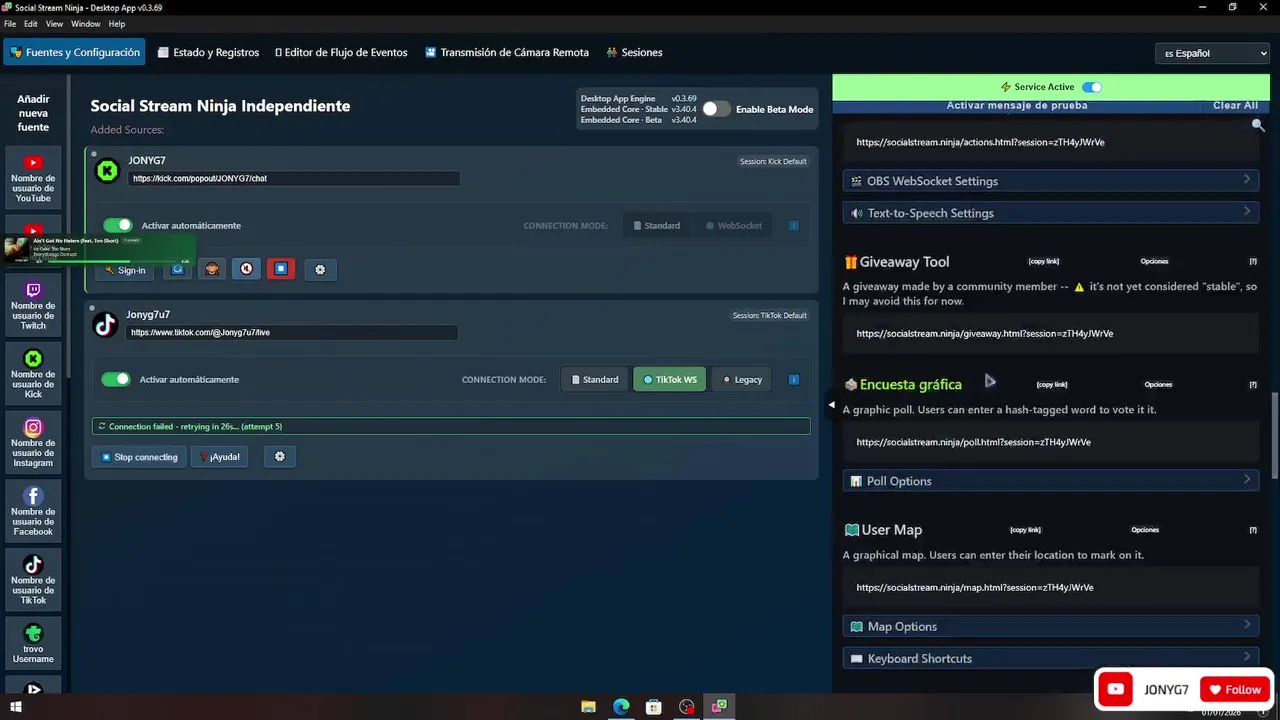Click Activar mensaje de prueba
Screen dimensions: 1280x720
pos(1016,105)
